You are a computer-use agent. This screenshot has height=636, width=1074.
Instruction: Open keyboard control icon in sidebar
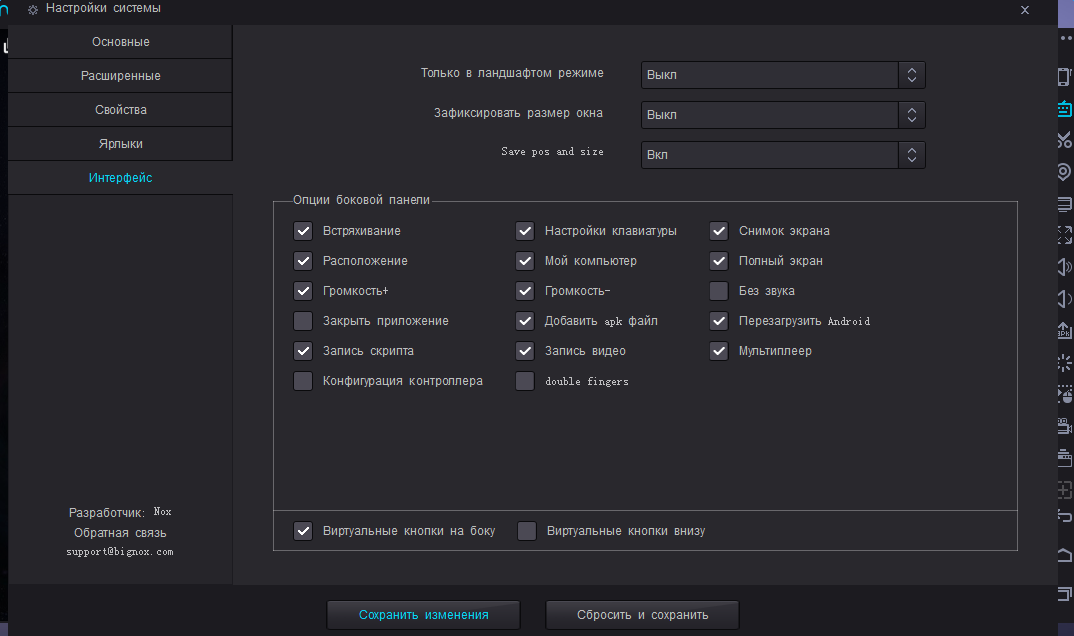click(x=1064, y=109)
